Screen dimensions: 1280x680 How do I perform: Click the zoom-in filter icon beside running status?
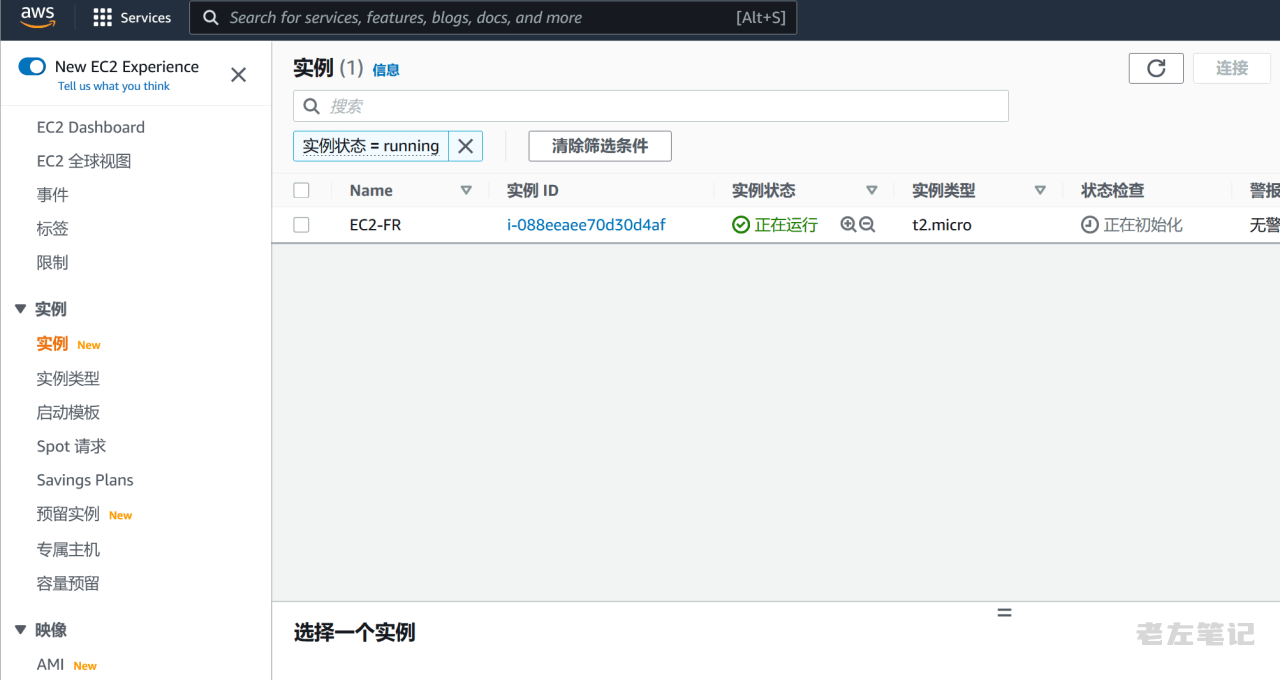coord(848,225)
